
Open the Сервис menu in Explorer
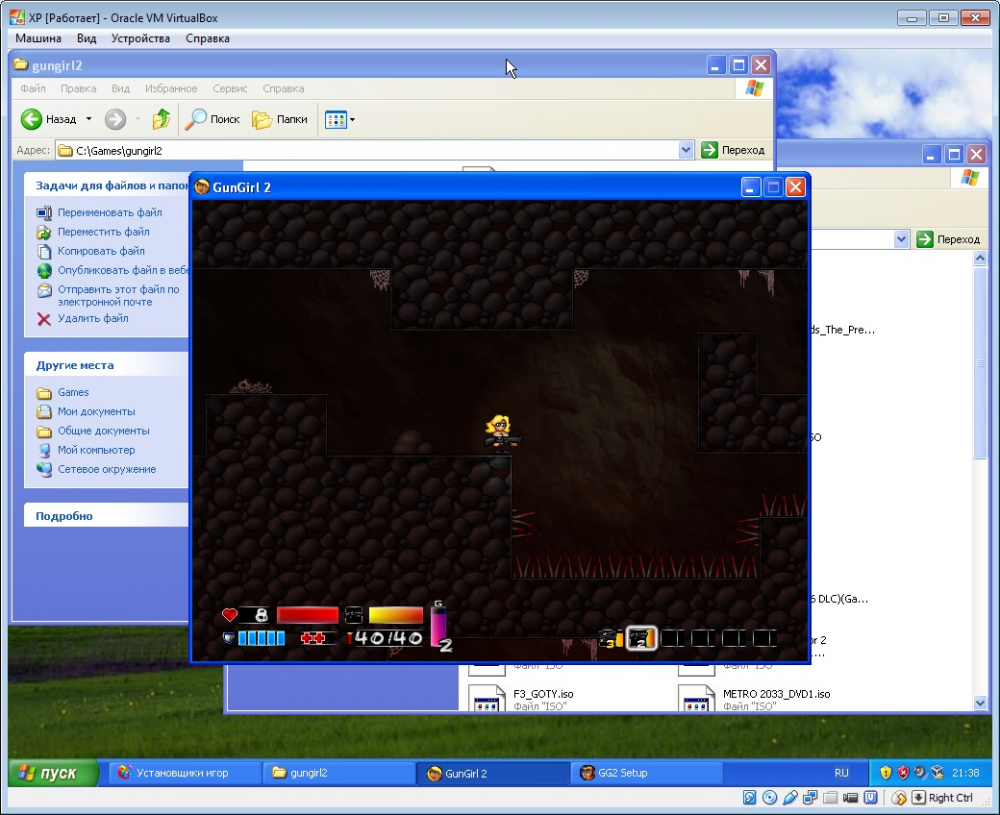tap(230, 89)
